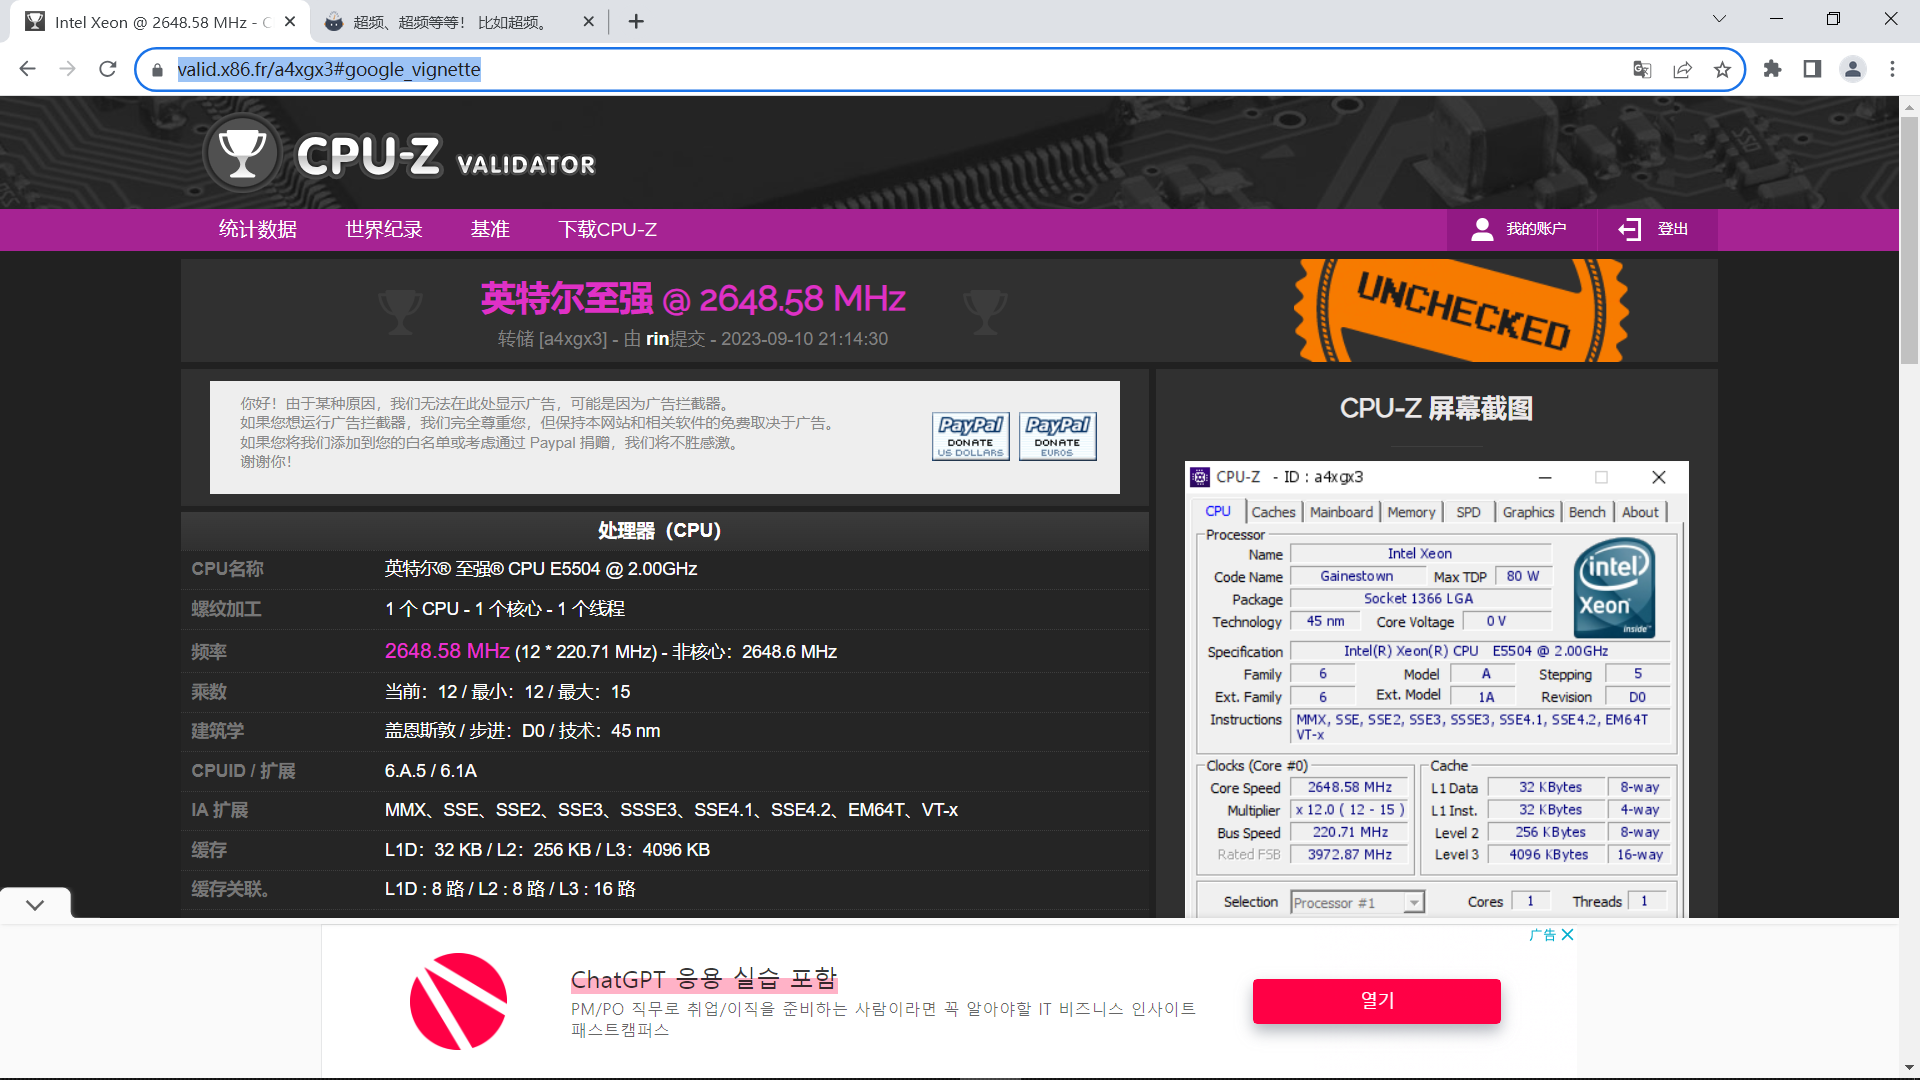Click the Socket 1366 LGA package field

tap(1420, 598)
